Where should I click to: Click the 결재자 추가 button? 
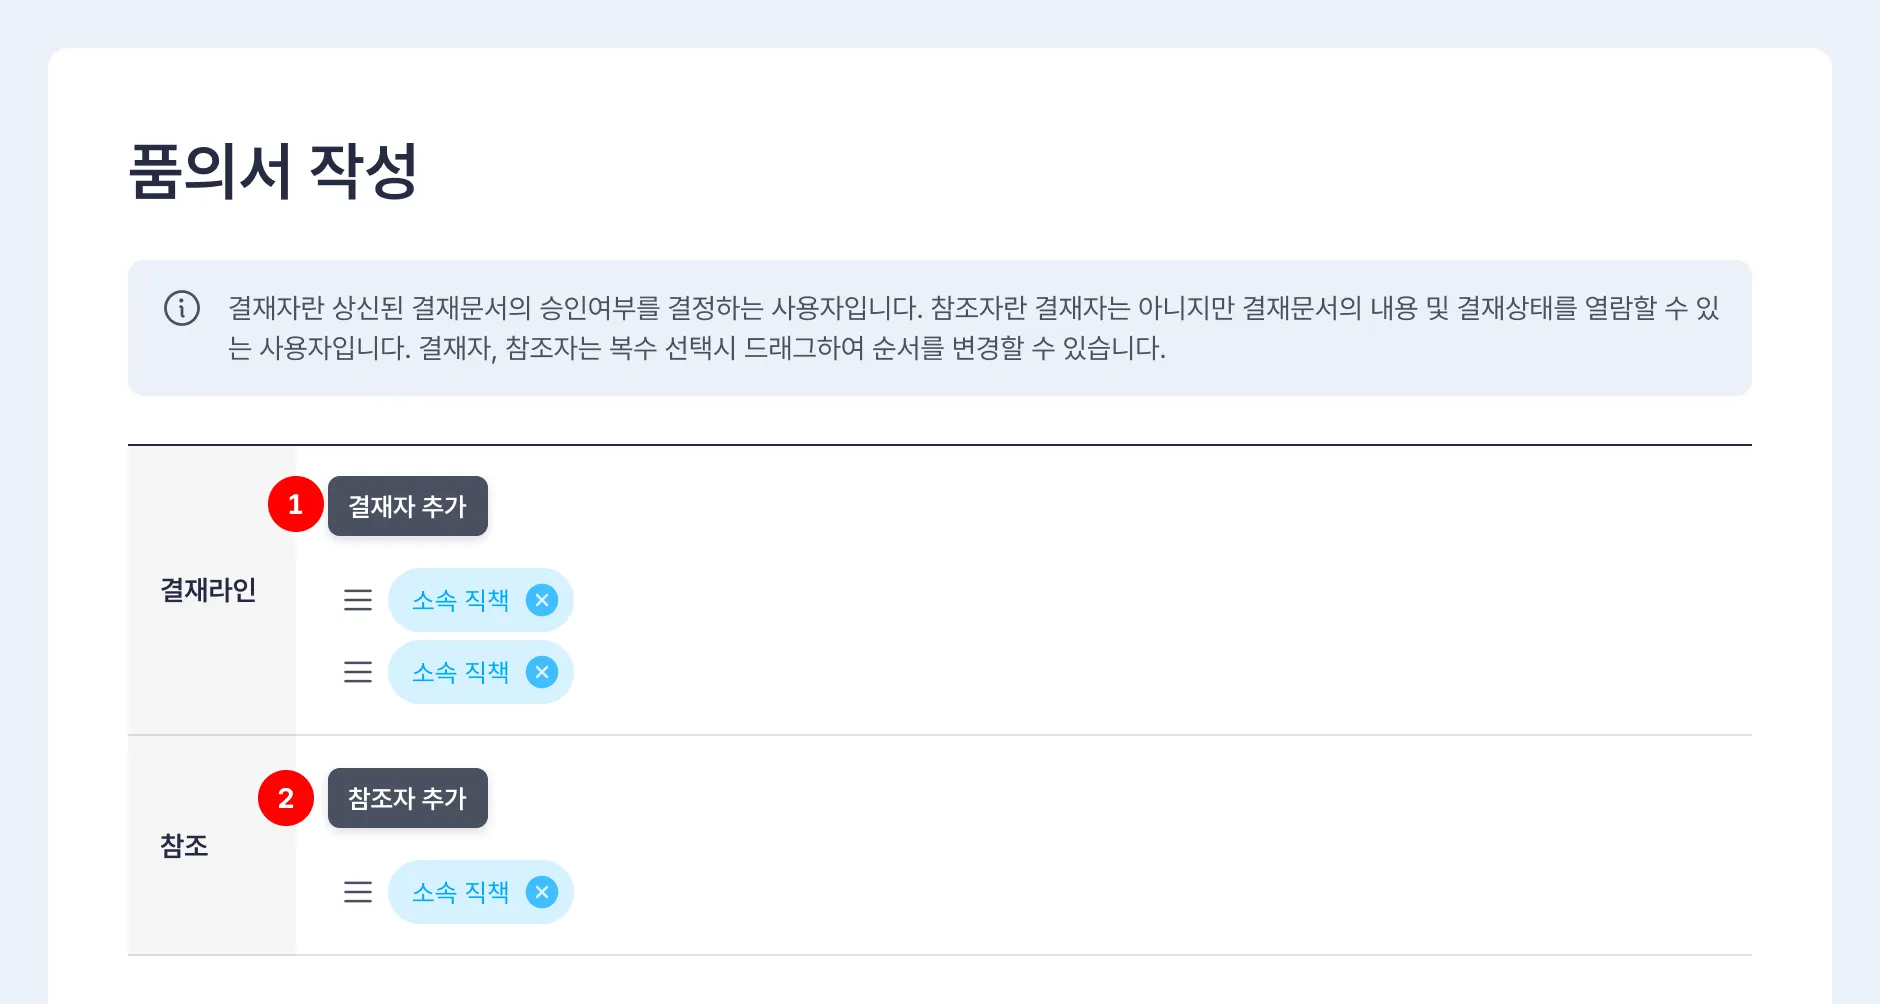click(x=407, y=506)
